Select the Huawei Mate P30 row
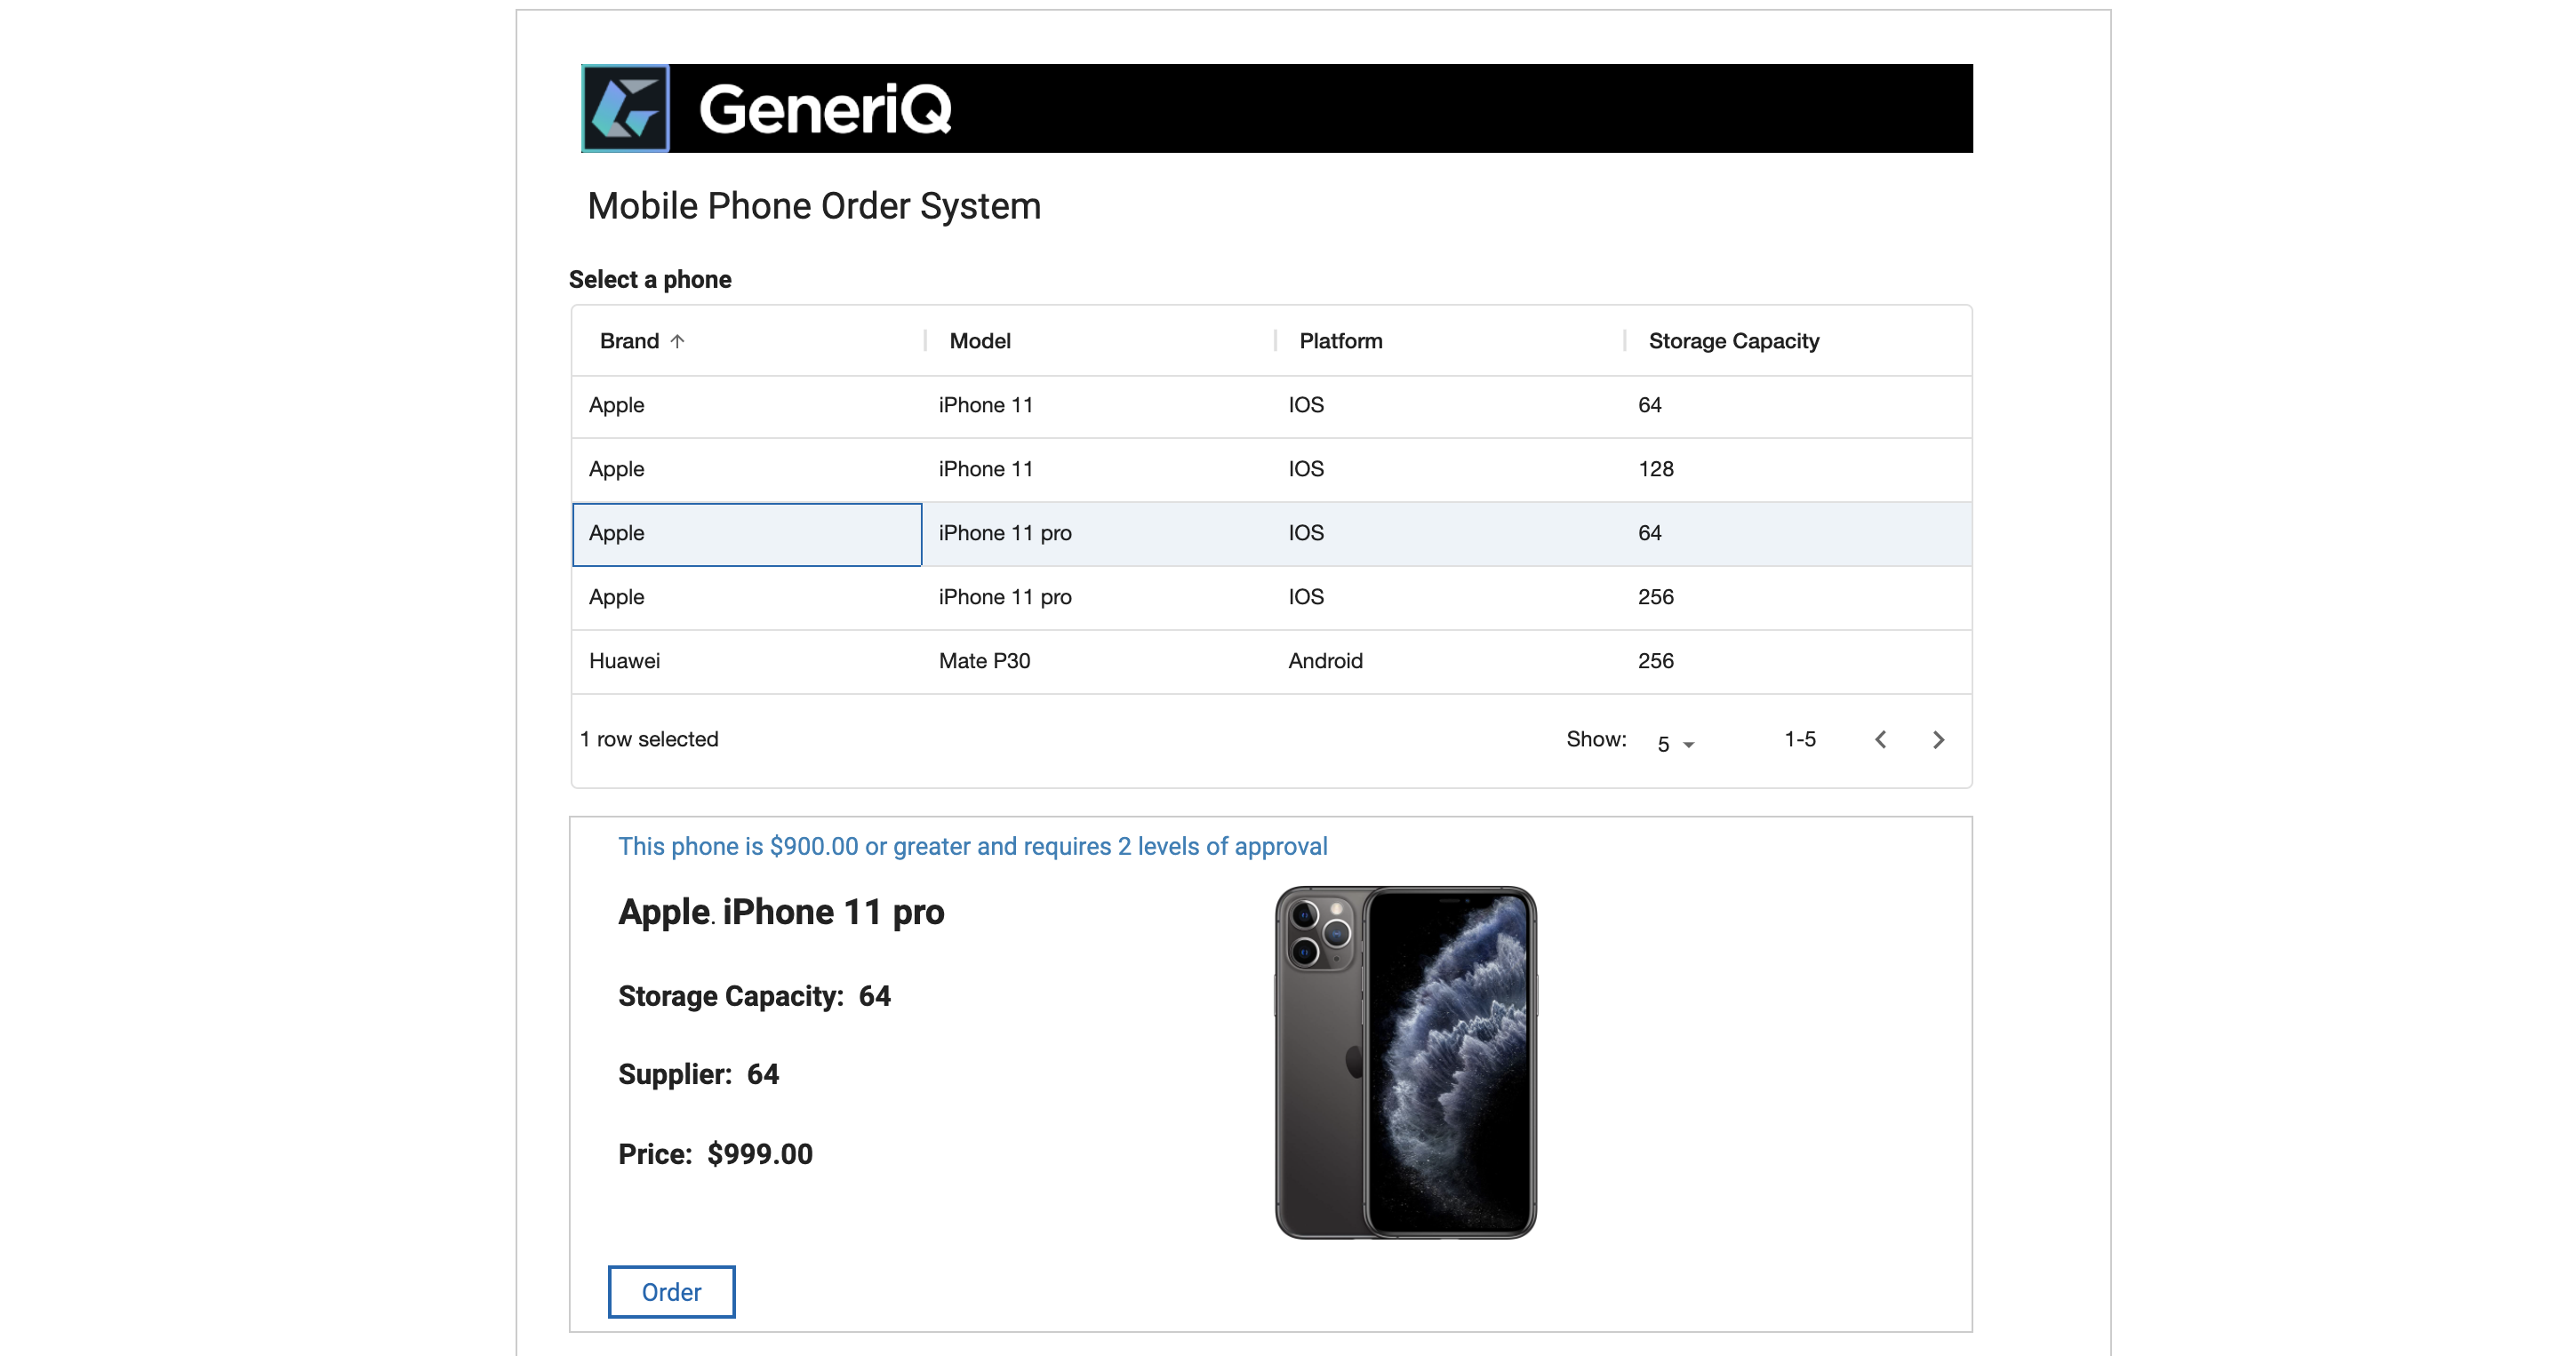Viewport: 2576px width, 1356px height. (x=1271, y=661)
